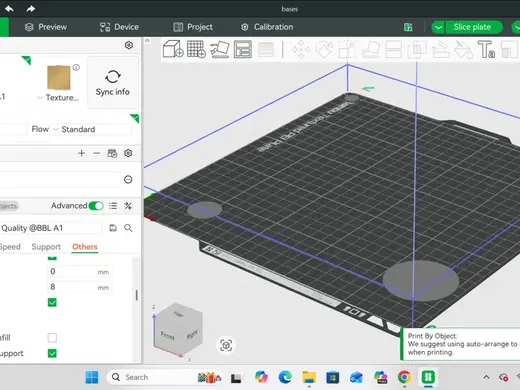Screen dimensions: 520x390
Task: Click the Auto orient toolbar icon
Action: [x=220, y=49]
